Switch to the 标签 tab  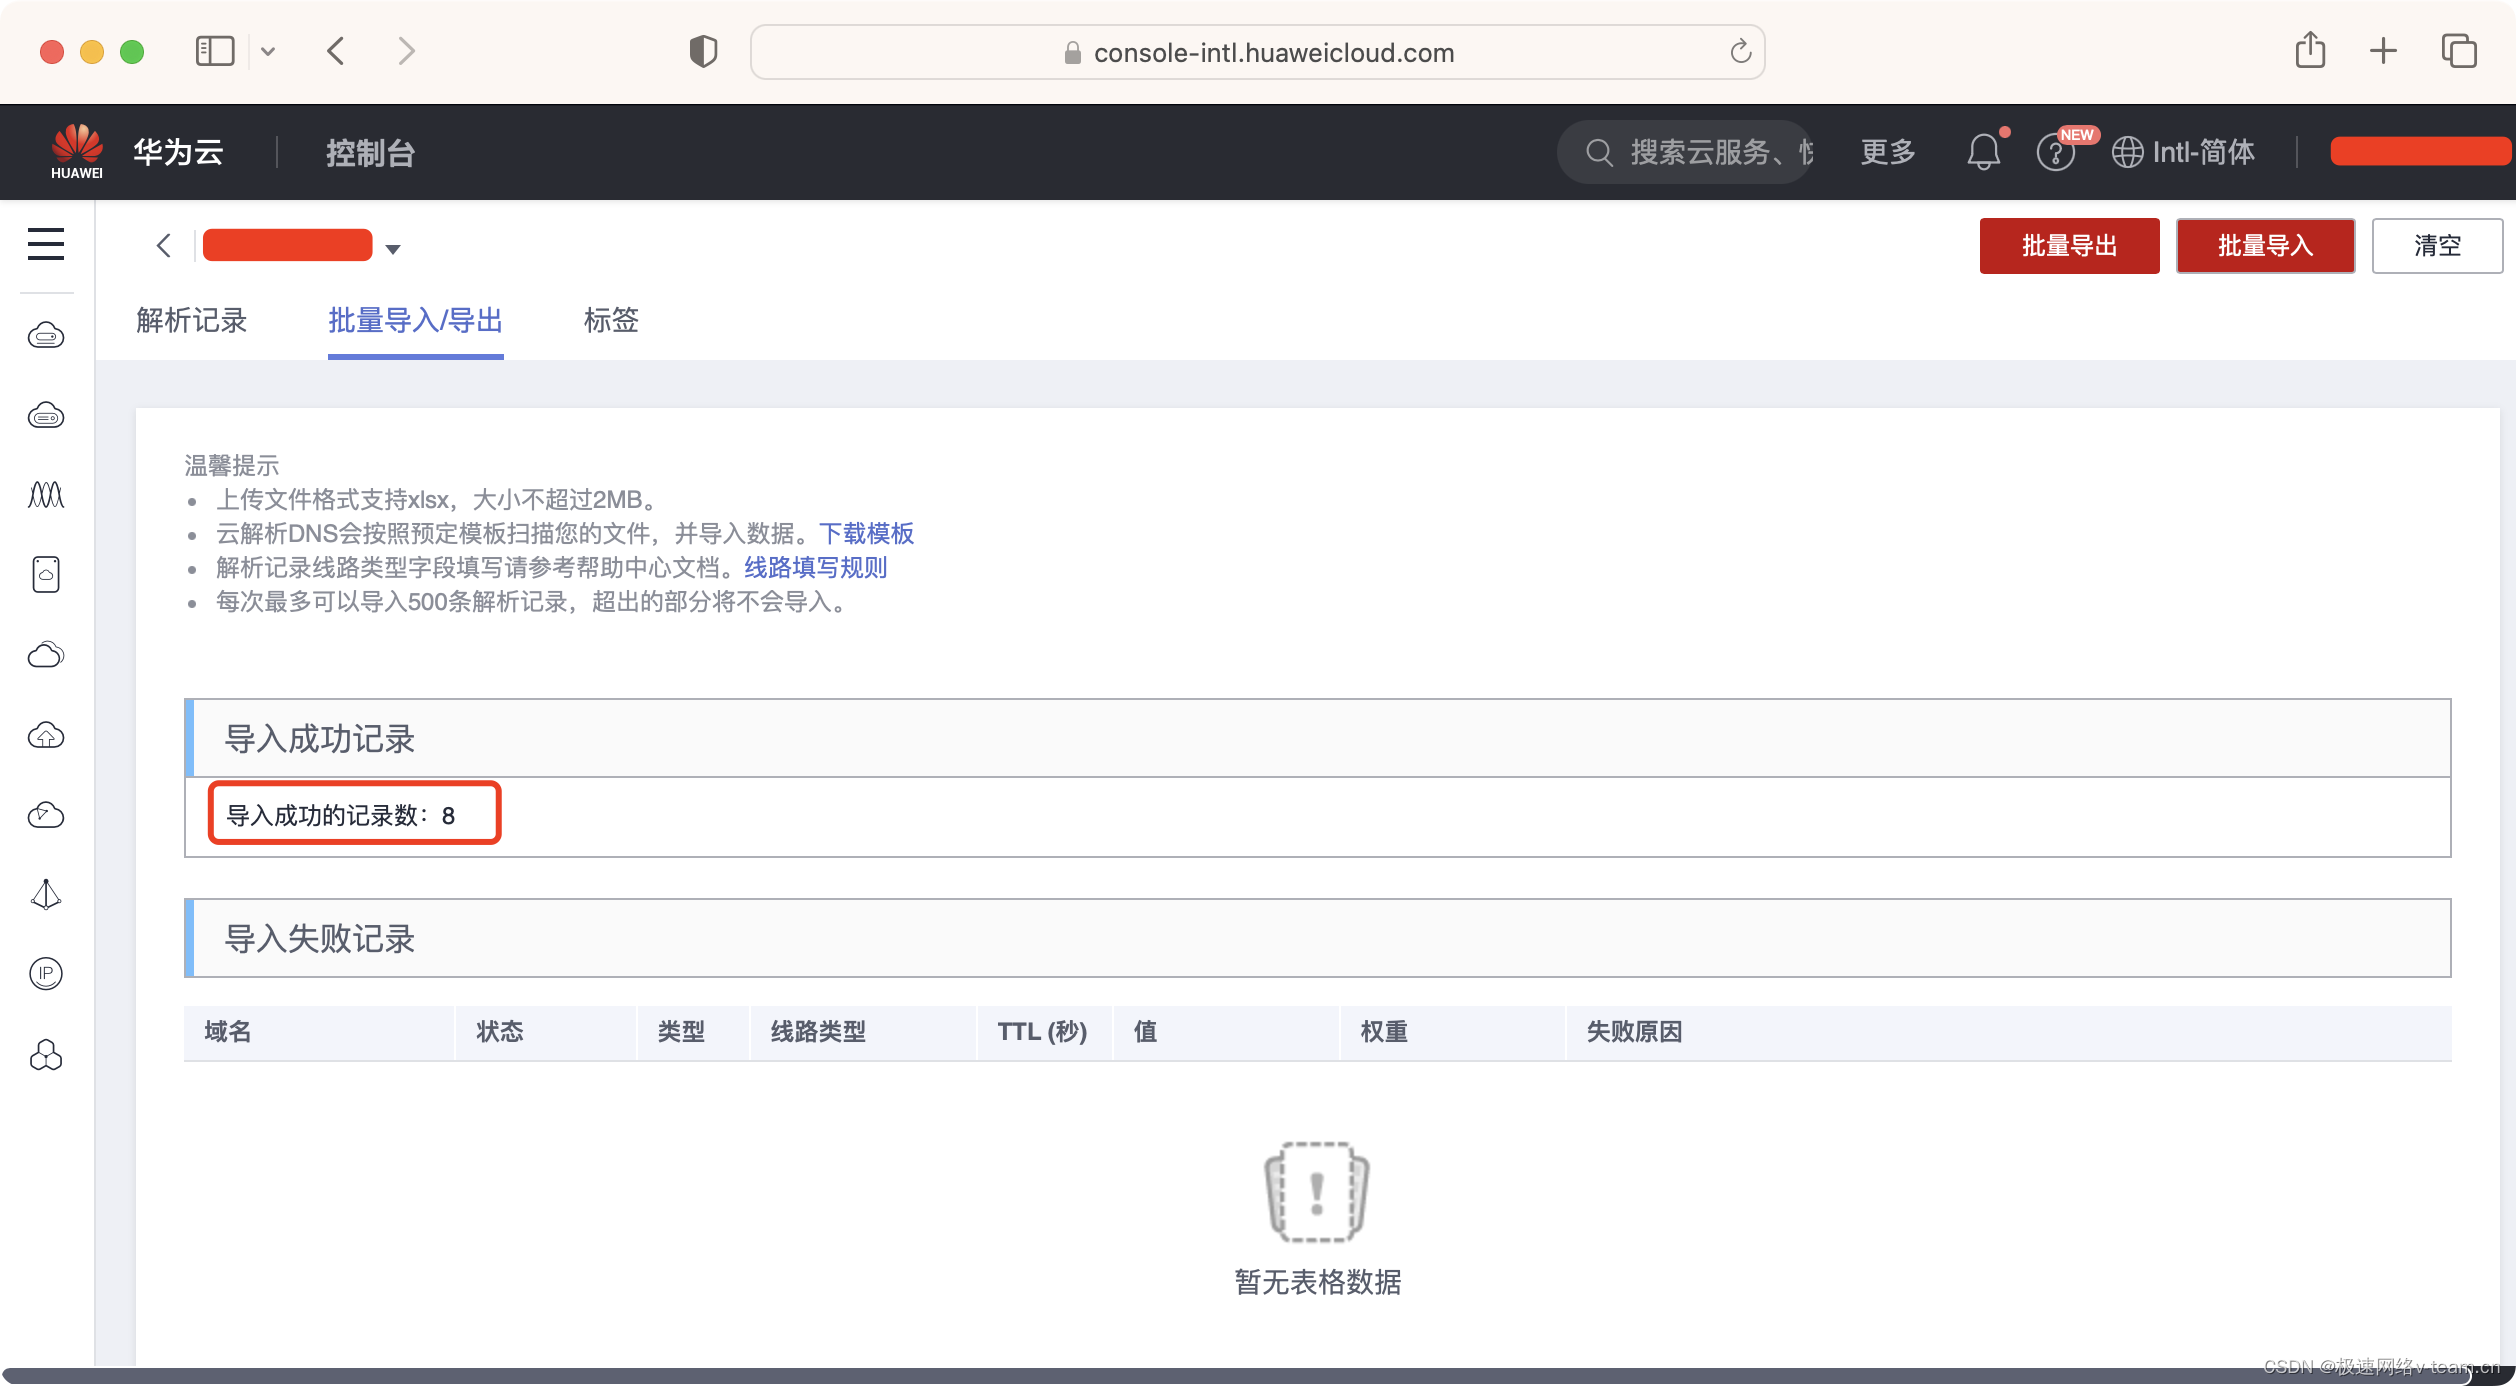point(611,321)
